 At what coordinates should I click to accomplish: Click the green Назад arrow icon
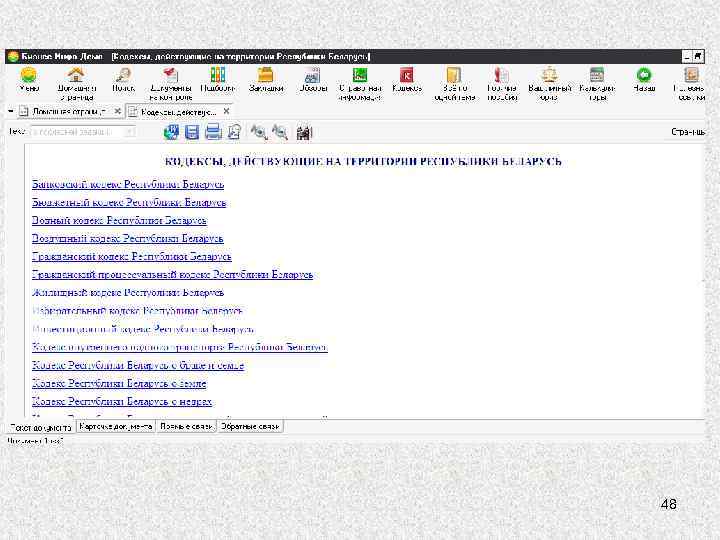click(644, 75)
